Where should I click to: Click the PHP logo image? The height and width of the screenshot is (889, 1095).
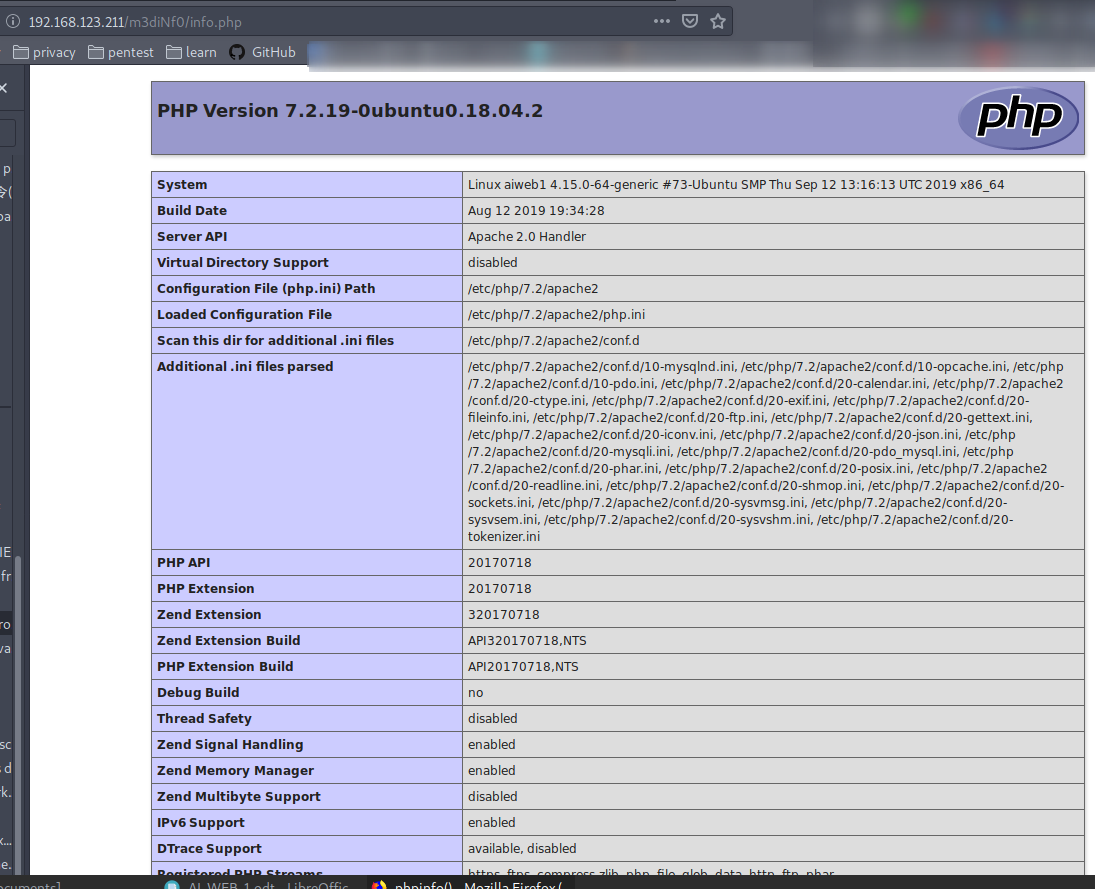point(1018,118)
